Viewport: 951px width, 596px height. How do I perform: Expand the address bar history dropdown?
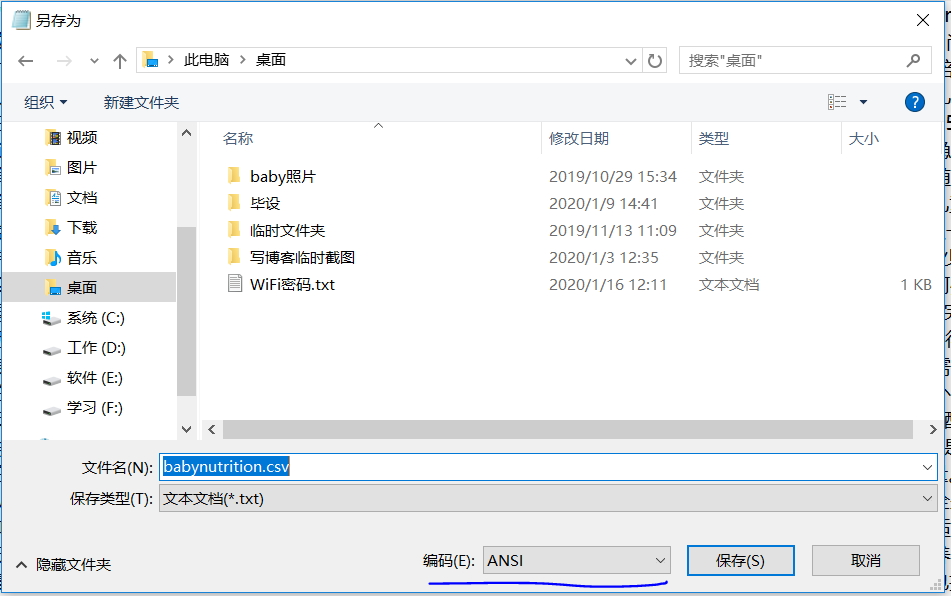[x=631, y=61]
